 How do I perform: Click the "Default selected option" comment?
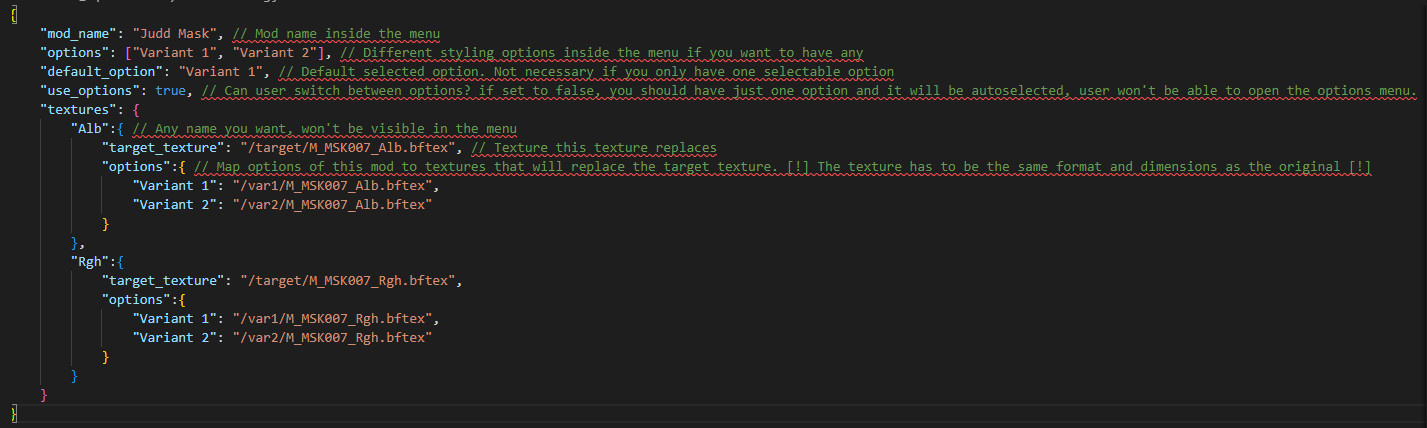(x=586, y=71)
